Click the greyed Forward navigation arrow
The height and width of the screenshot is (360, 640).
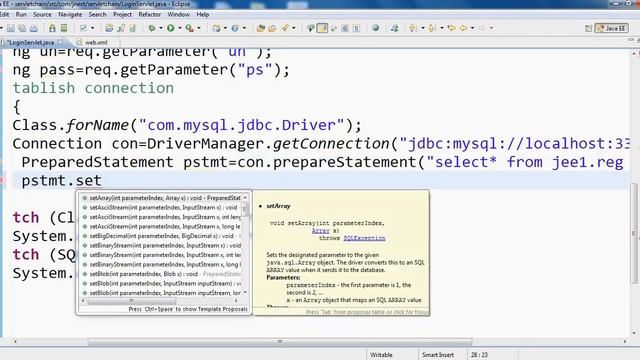(482, 28)
